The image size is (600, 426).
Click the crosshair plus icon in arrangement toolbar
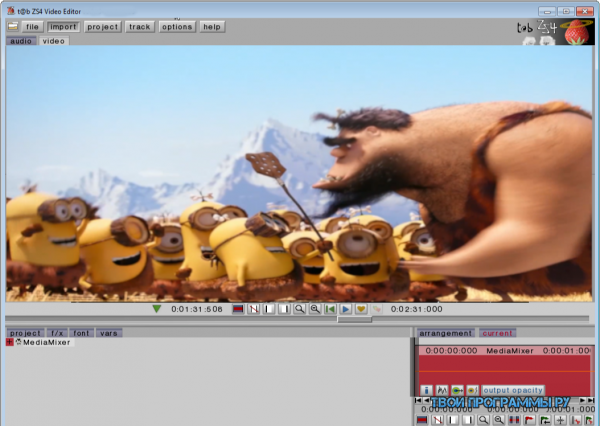[x=560, y=420]
